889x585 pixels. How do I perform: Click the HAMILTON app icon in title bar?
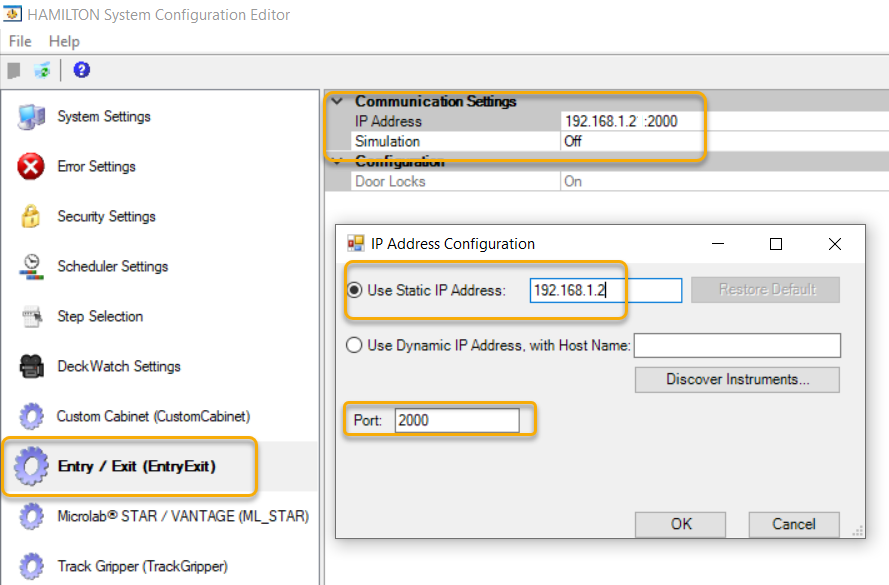point(12,14)
